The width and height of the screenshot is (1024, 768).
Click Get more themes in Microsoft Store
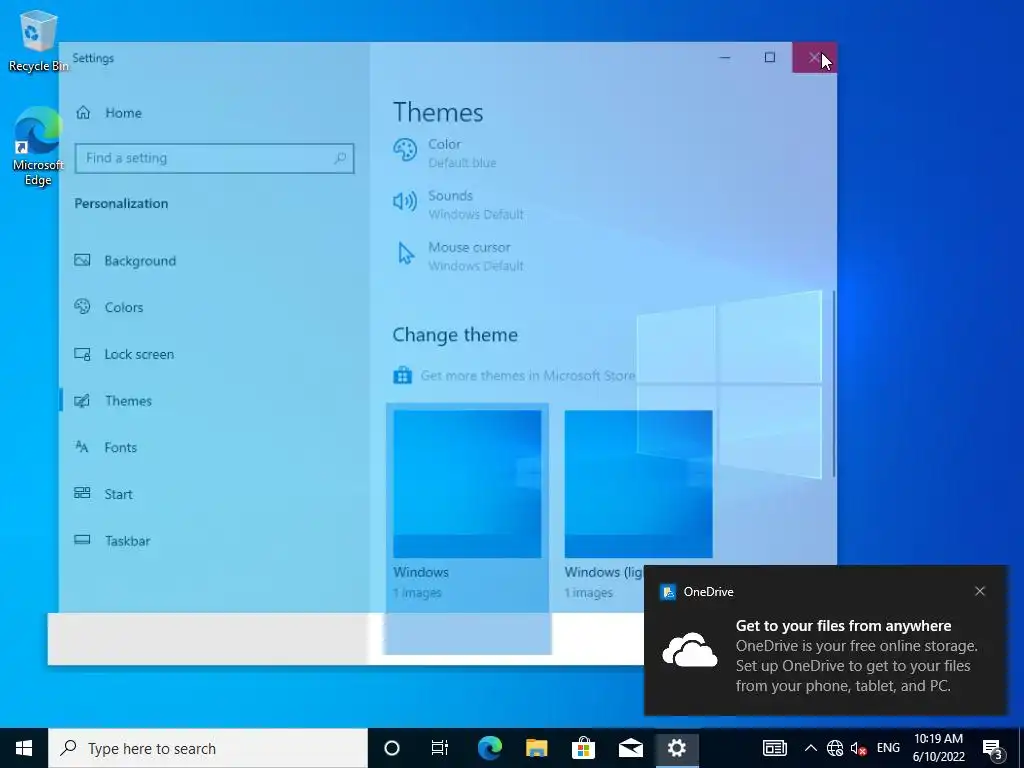[528, 376]
